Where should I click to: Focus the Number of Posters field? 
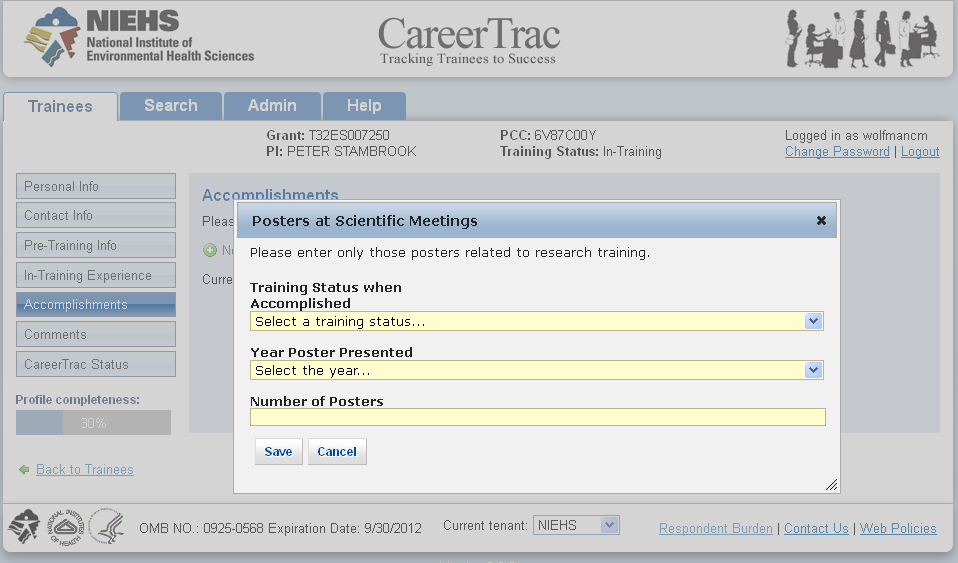coord(538,417)
